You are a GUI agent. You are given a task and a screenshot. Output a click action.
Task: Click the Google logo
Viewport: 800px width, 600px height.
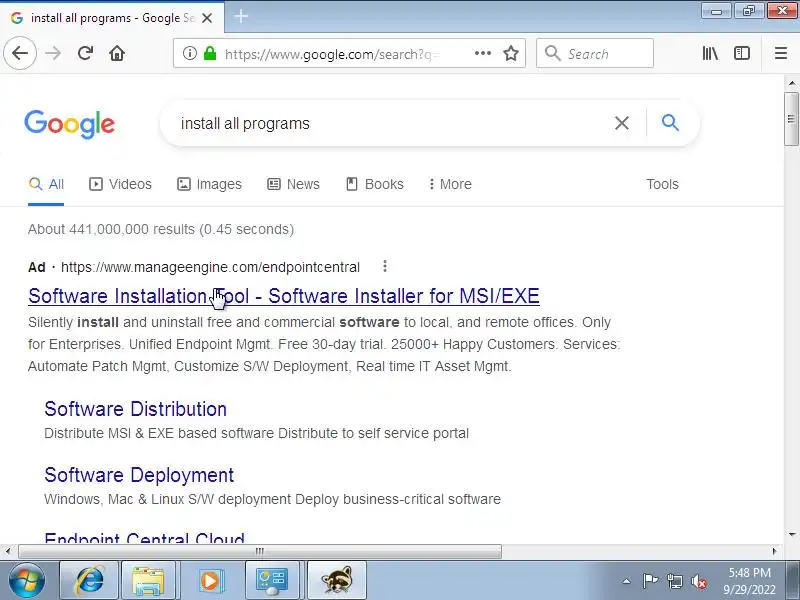pos(70,124)
